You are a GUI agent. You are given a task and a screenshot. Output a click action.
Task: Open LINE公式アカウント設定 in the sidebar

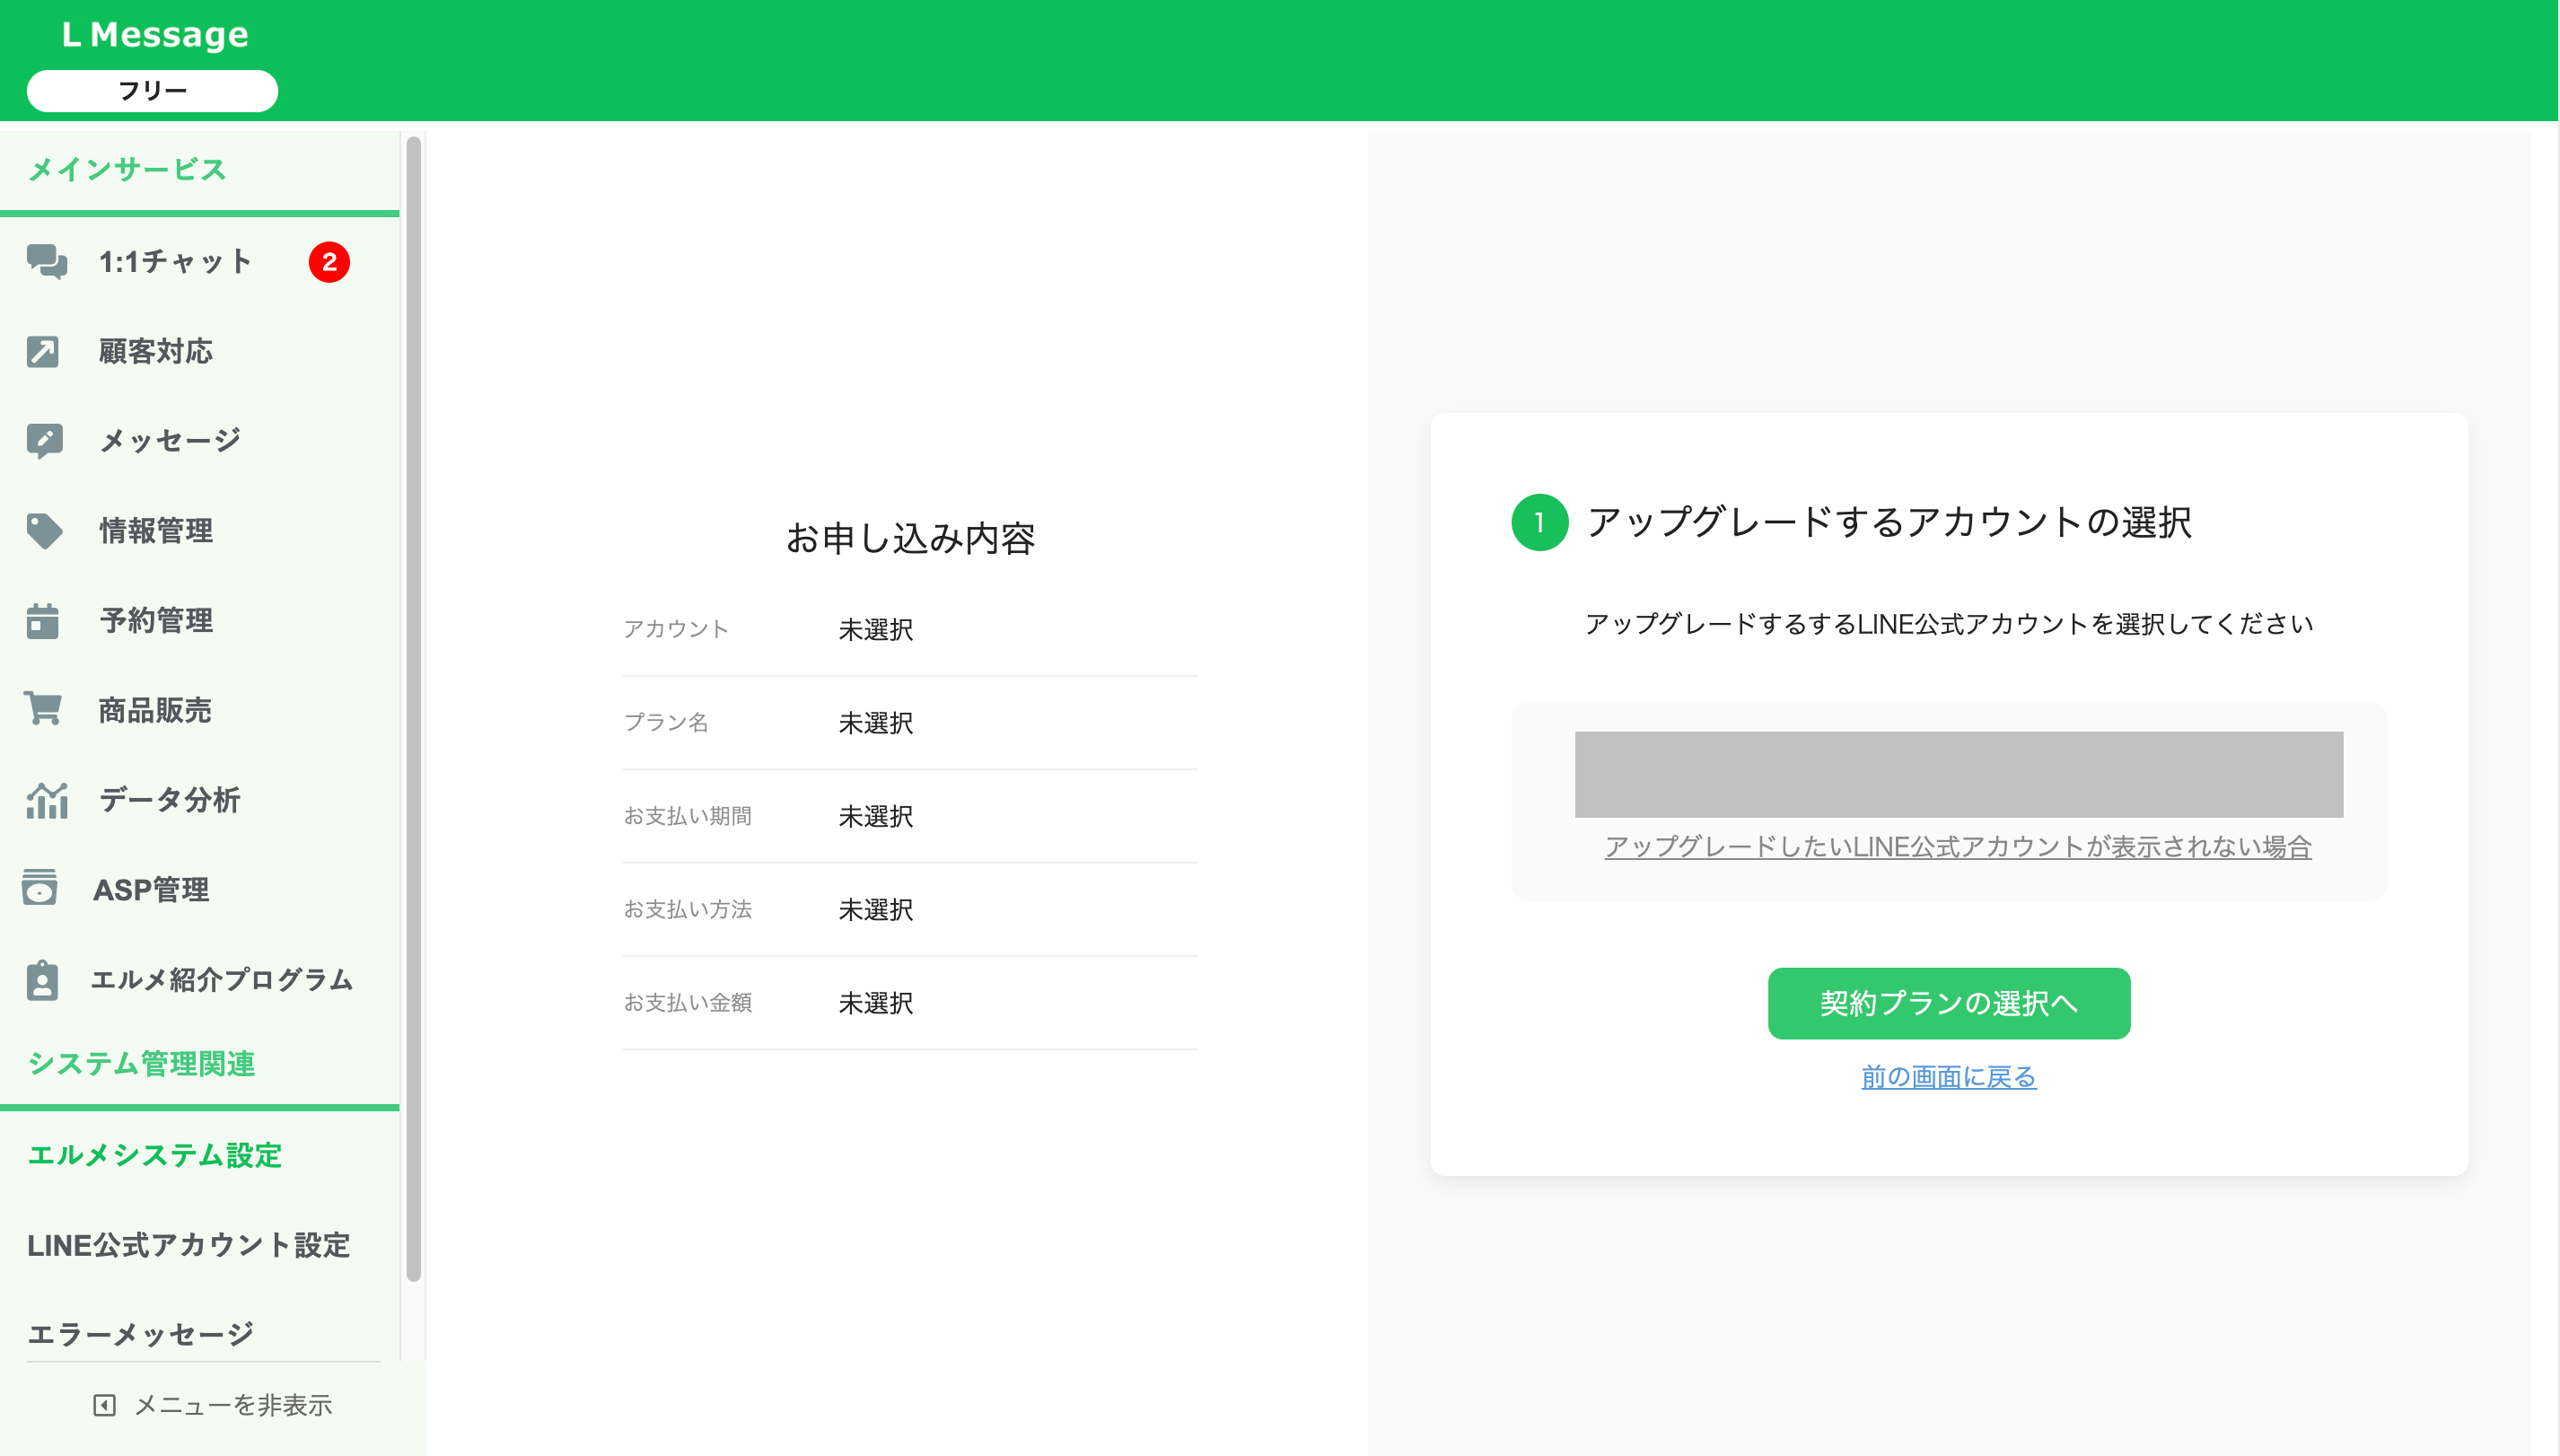[189, 1246]
